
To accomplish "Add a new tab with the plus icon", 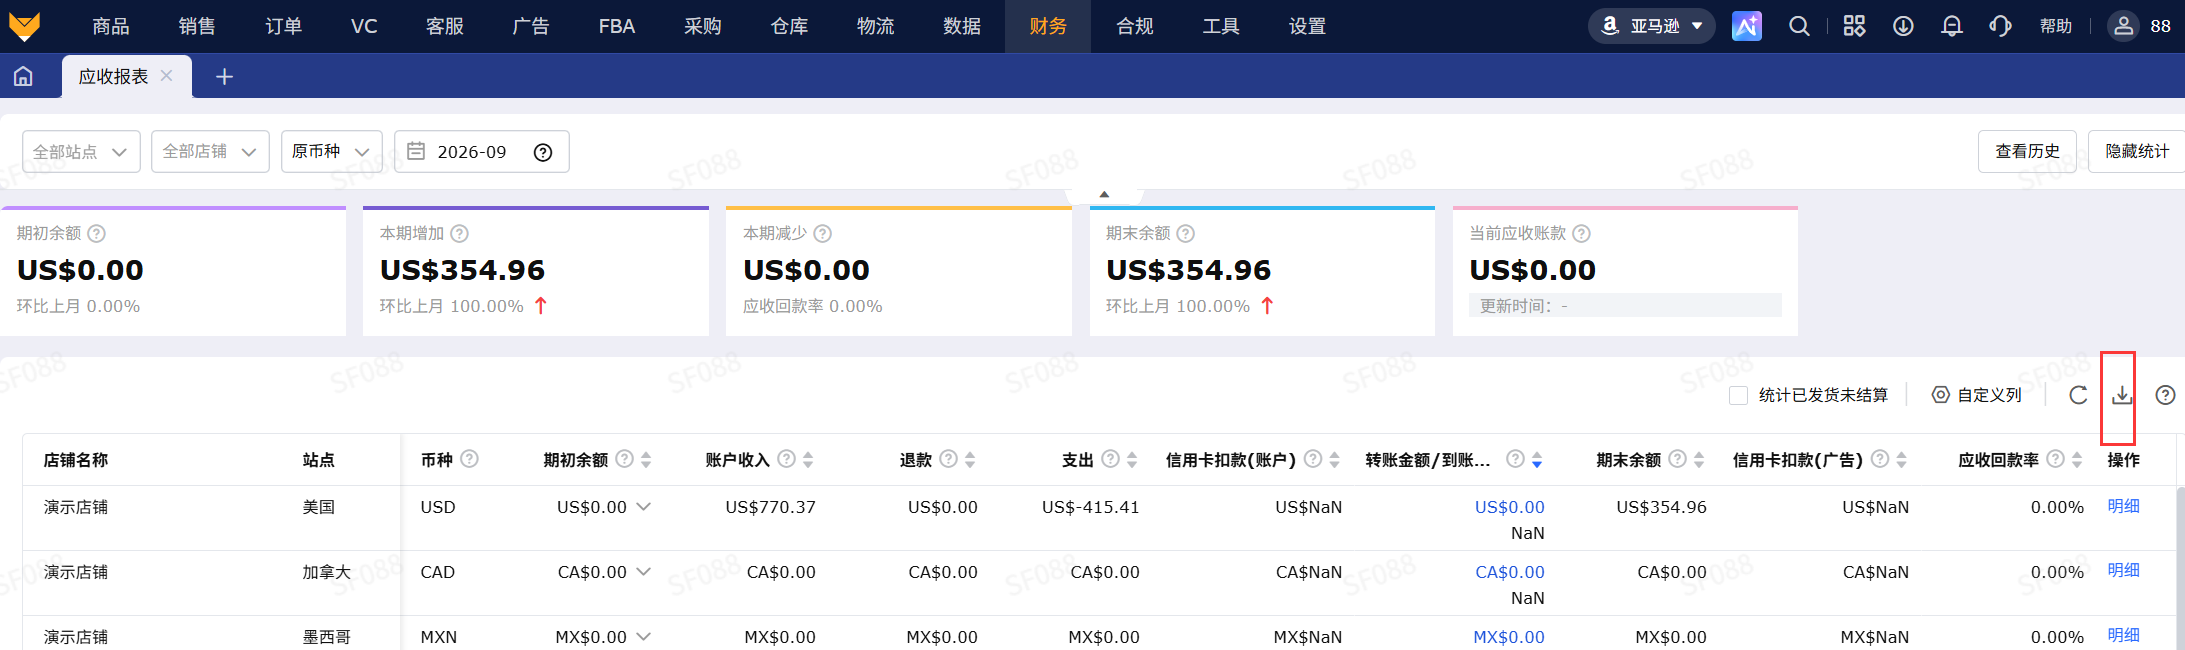I will click(224, 76).
